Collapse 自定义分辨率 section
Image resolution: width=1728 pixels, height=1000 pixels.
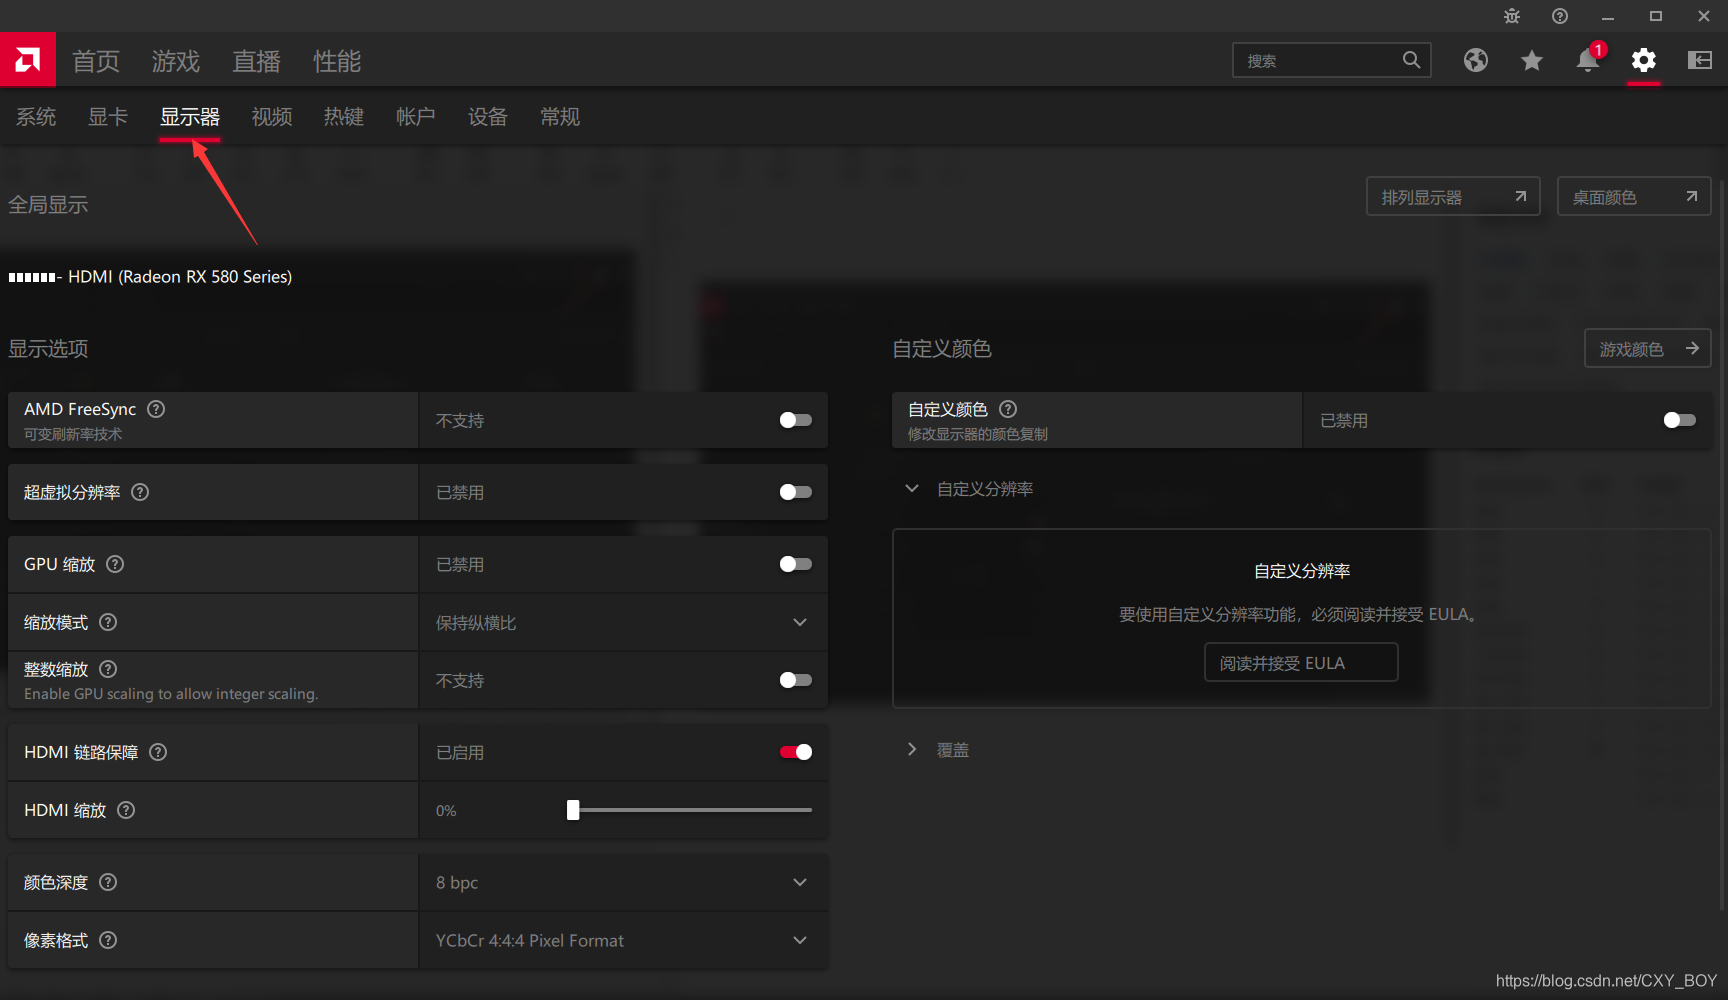[911, 489]
